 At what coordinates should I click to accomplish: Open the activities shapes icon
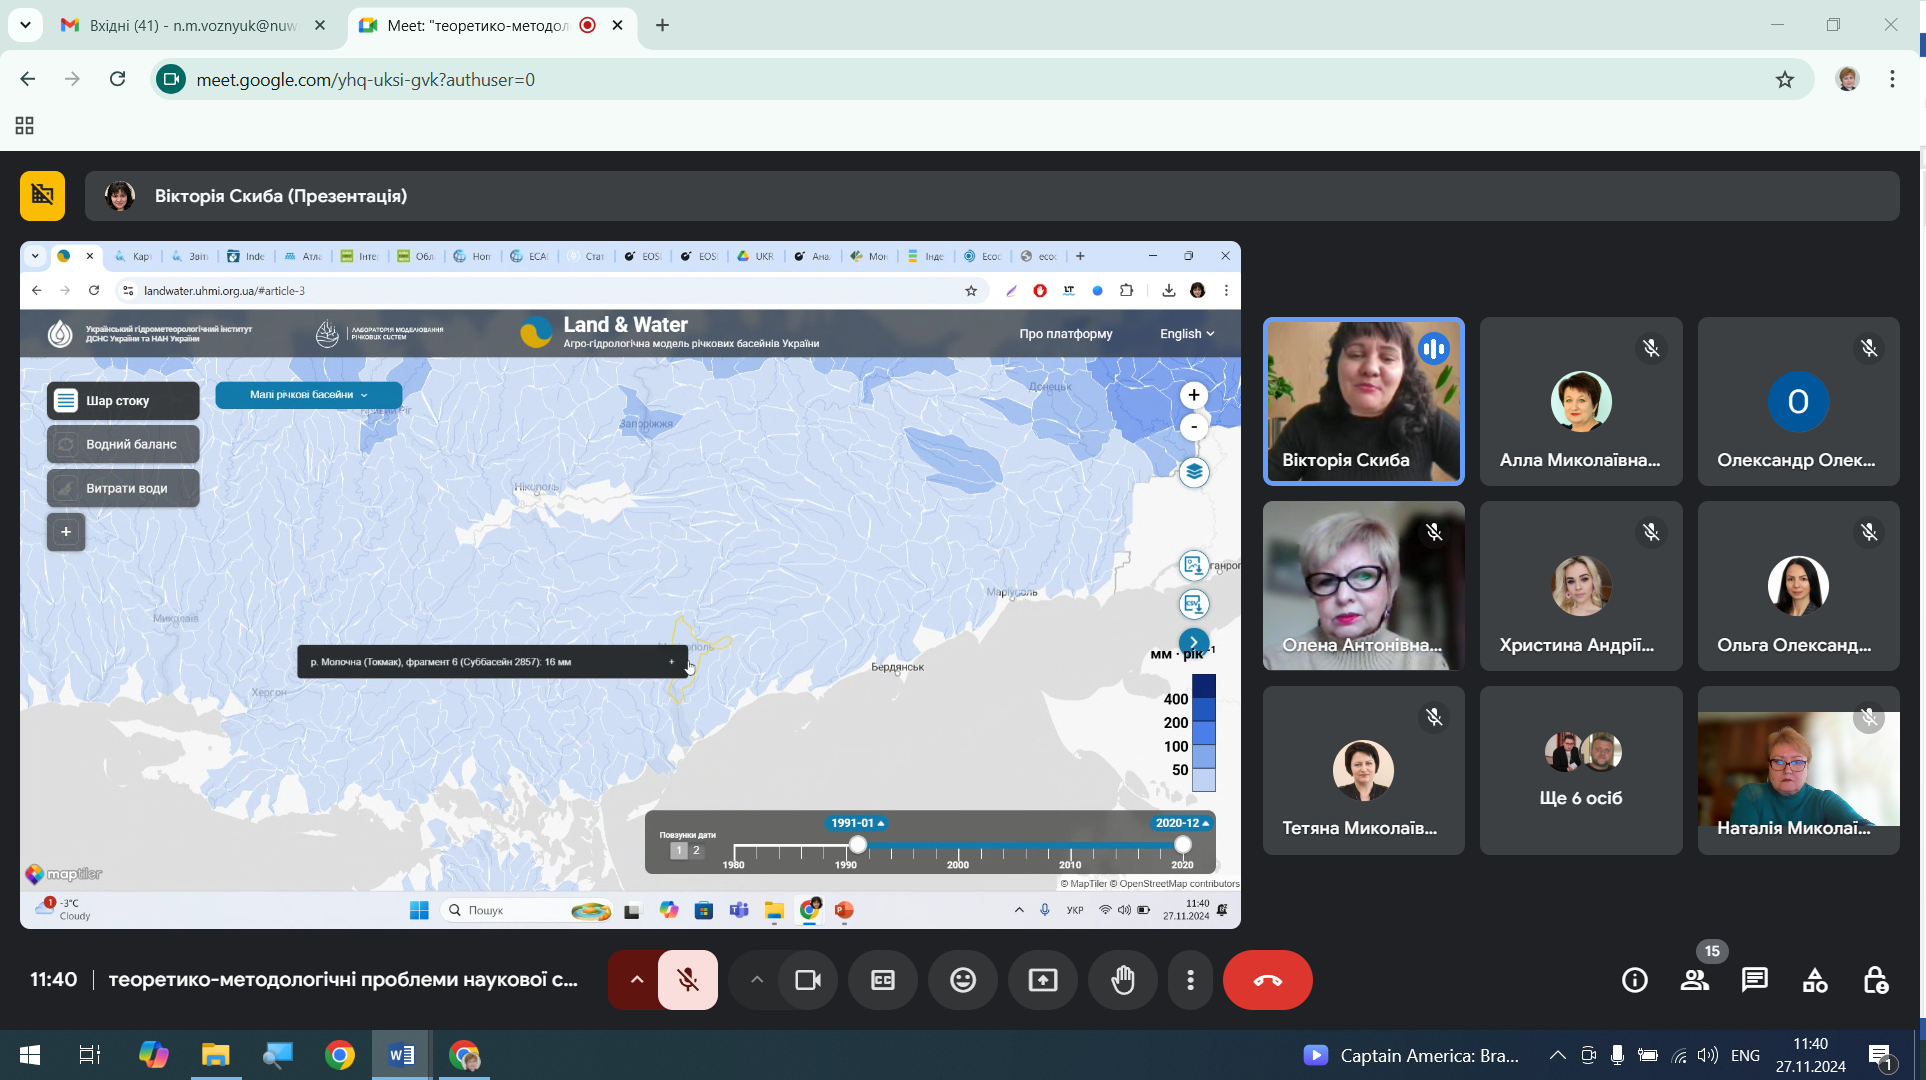[x=1814, y=980]
